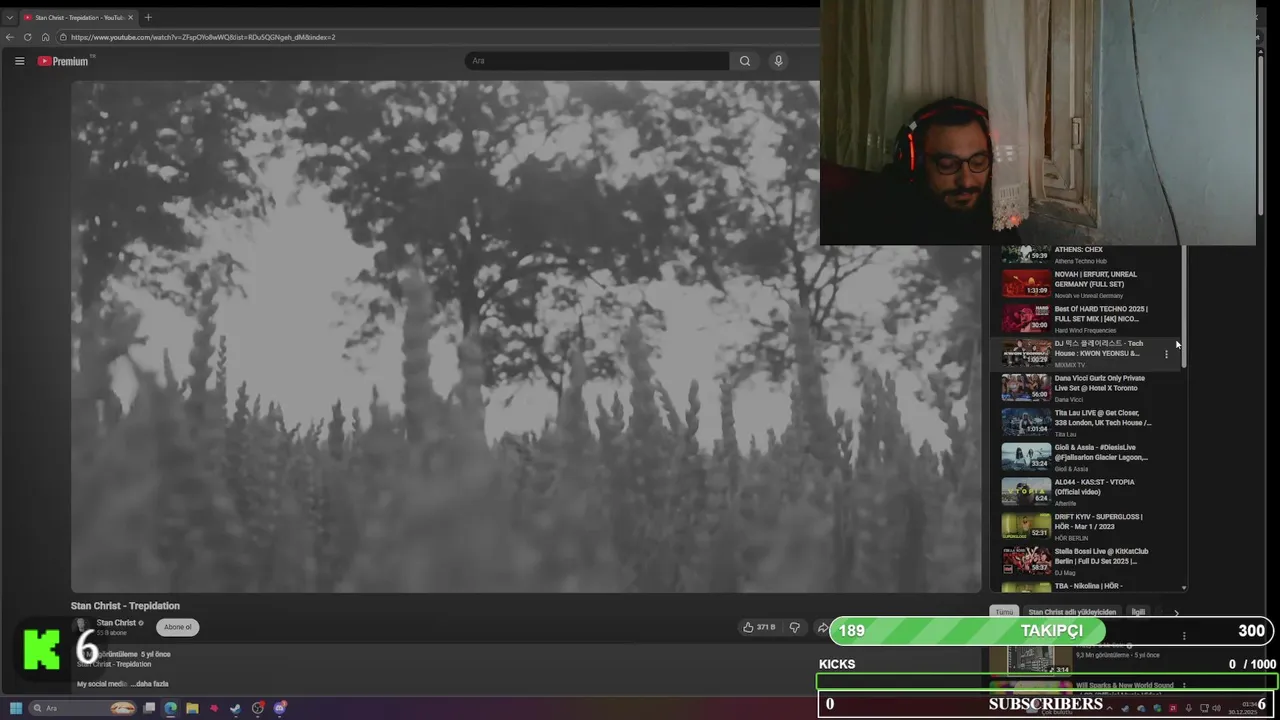The image size is (1280, 720).
Task: Select 'Stan Christ adlı yükleyiciden' chip
Action: pos(1072,612)
